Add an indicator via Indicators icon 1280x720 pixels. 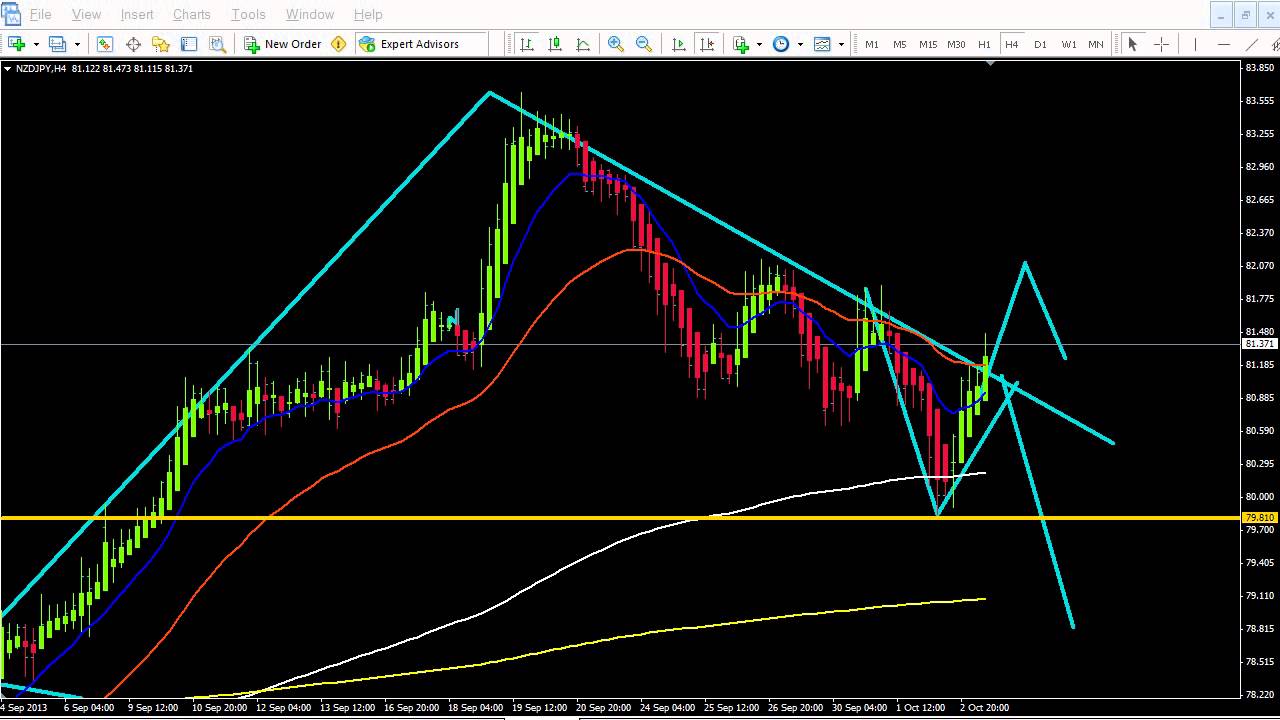[x=741, y=44]
